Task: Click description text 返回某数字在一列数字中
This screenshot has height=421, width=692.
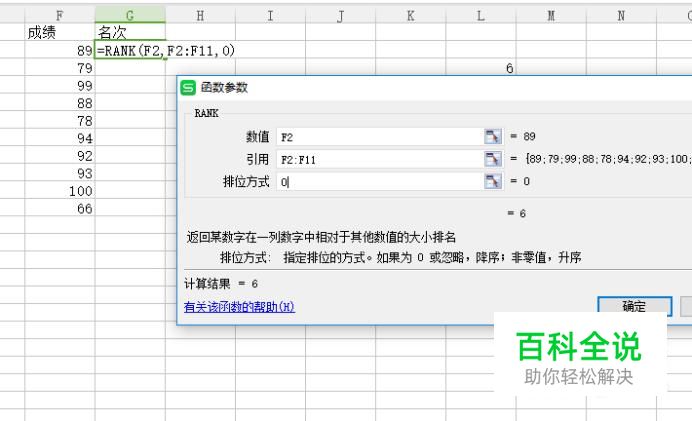Action: (321, 237)
